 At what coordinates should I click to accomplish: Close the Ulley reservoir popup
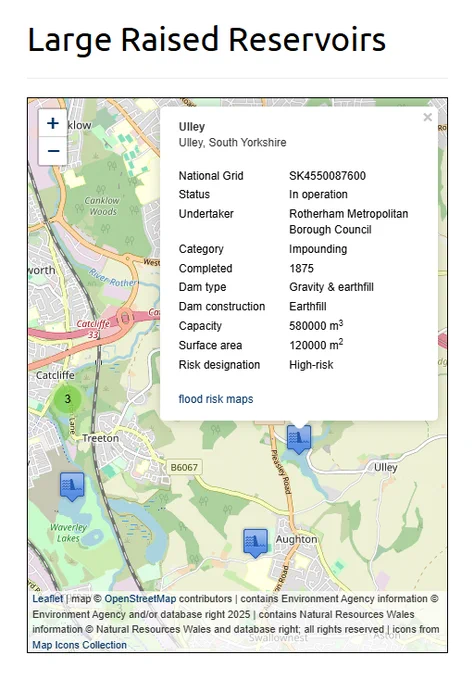click(428, 118)
